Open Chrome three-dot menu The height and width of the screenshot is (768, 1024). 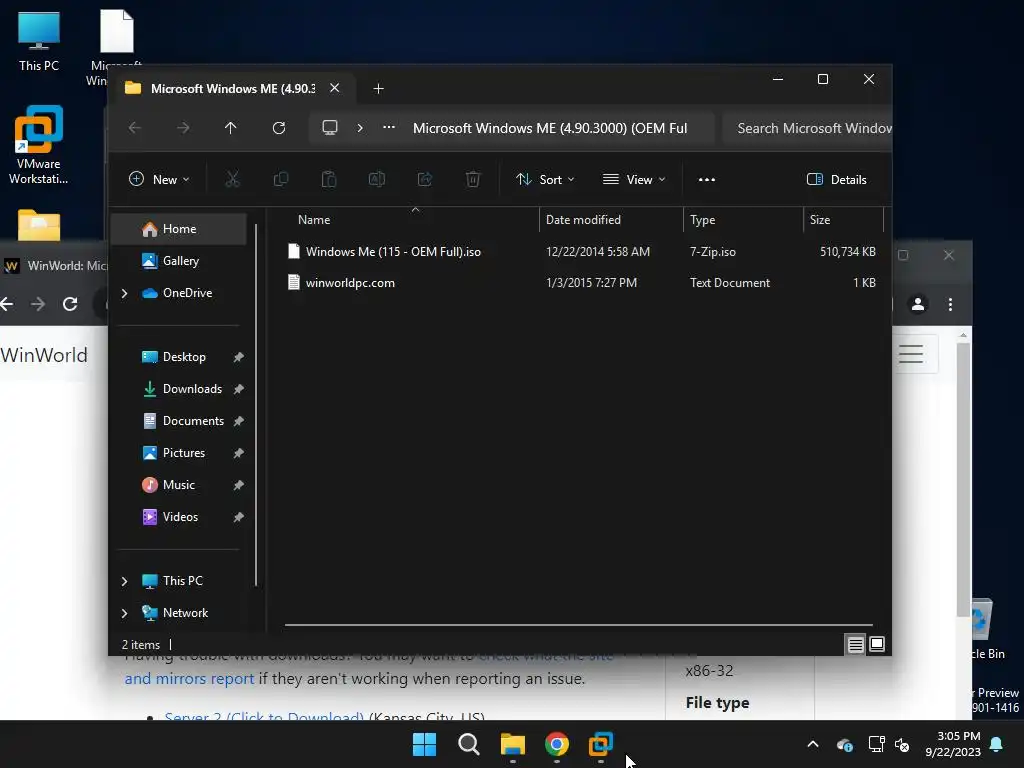[x=950, y=304]
